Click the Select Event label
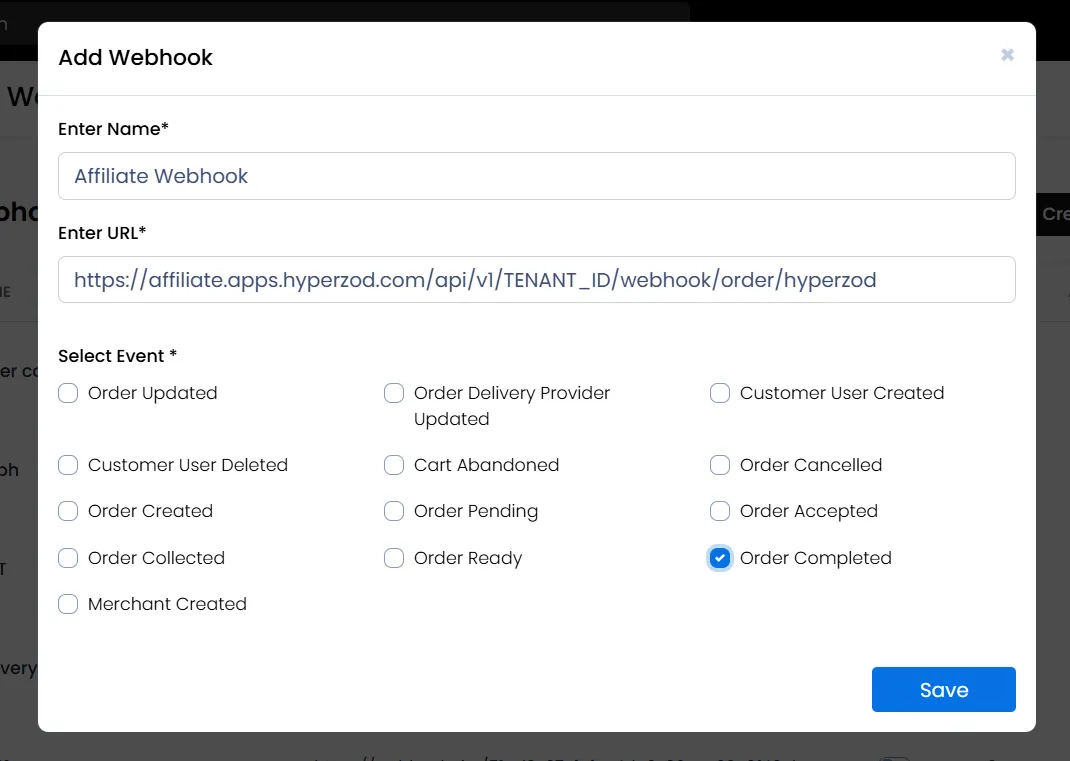This screenshot has width=1070, height=761. pos(117,356)
